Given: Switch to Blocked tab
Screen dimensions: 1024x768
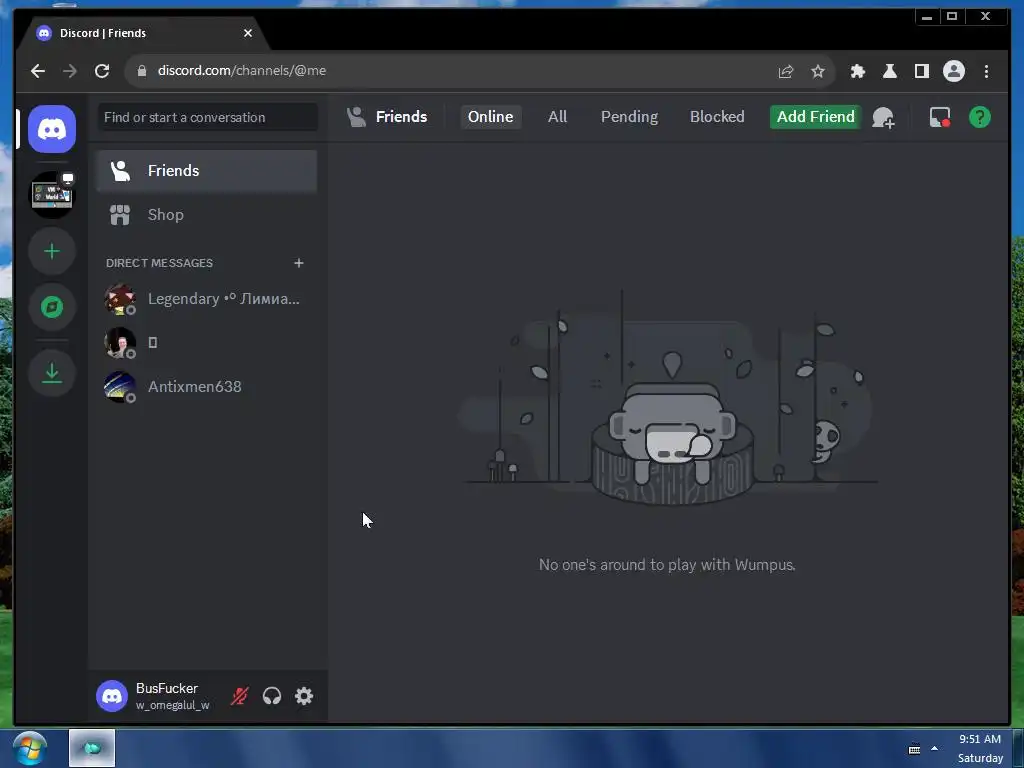Looking at the screenshot, I should [717, 117].
